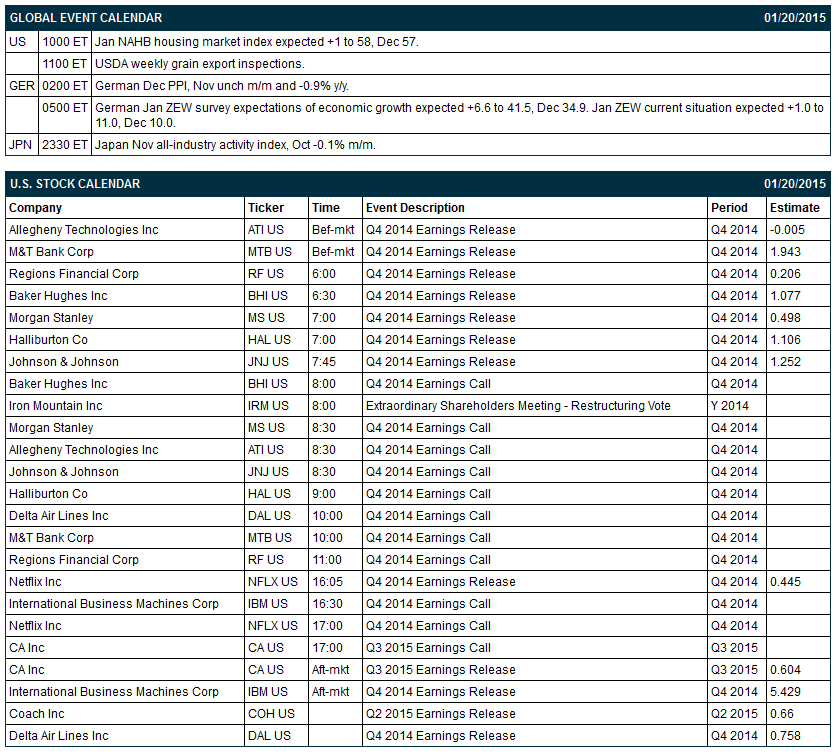Click M&T Bank Corp in the 10:00 row
This screenshot has height=753, width=836.
(x=51, y=538)
